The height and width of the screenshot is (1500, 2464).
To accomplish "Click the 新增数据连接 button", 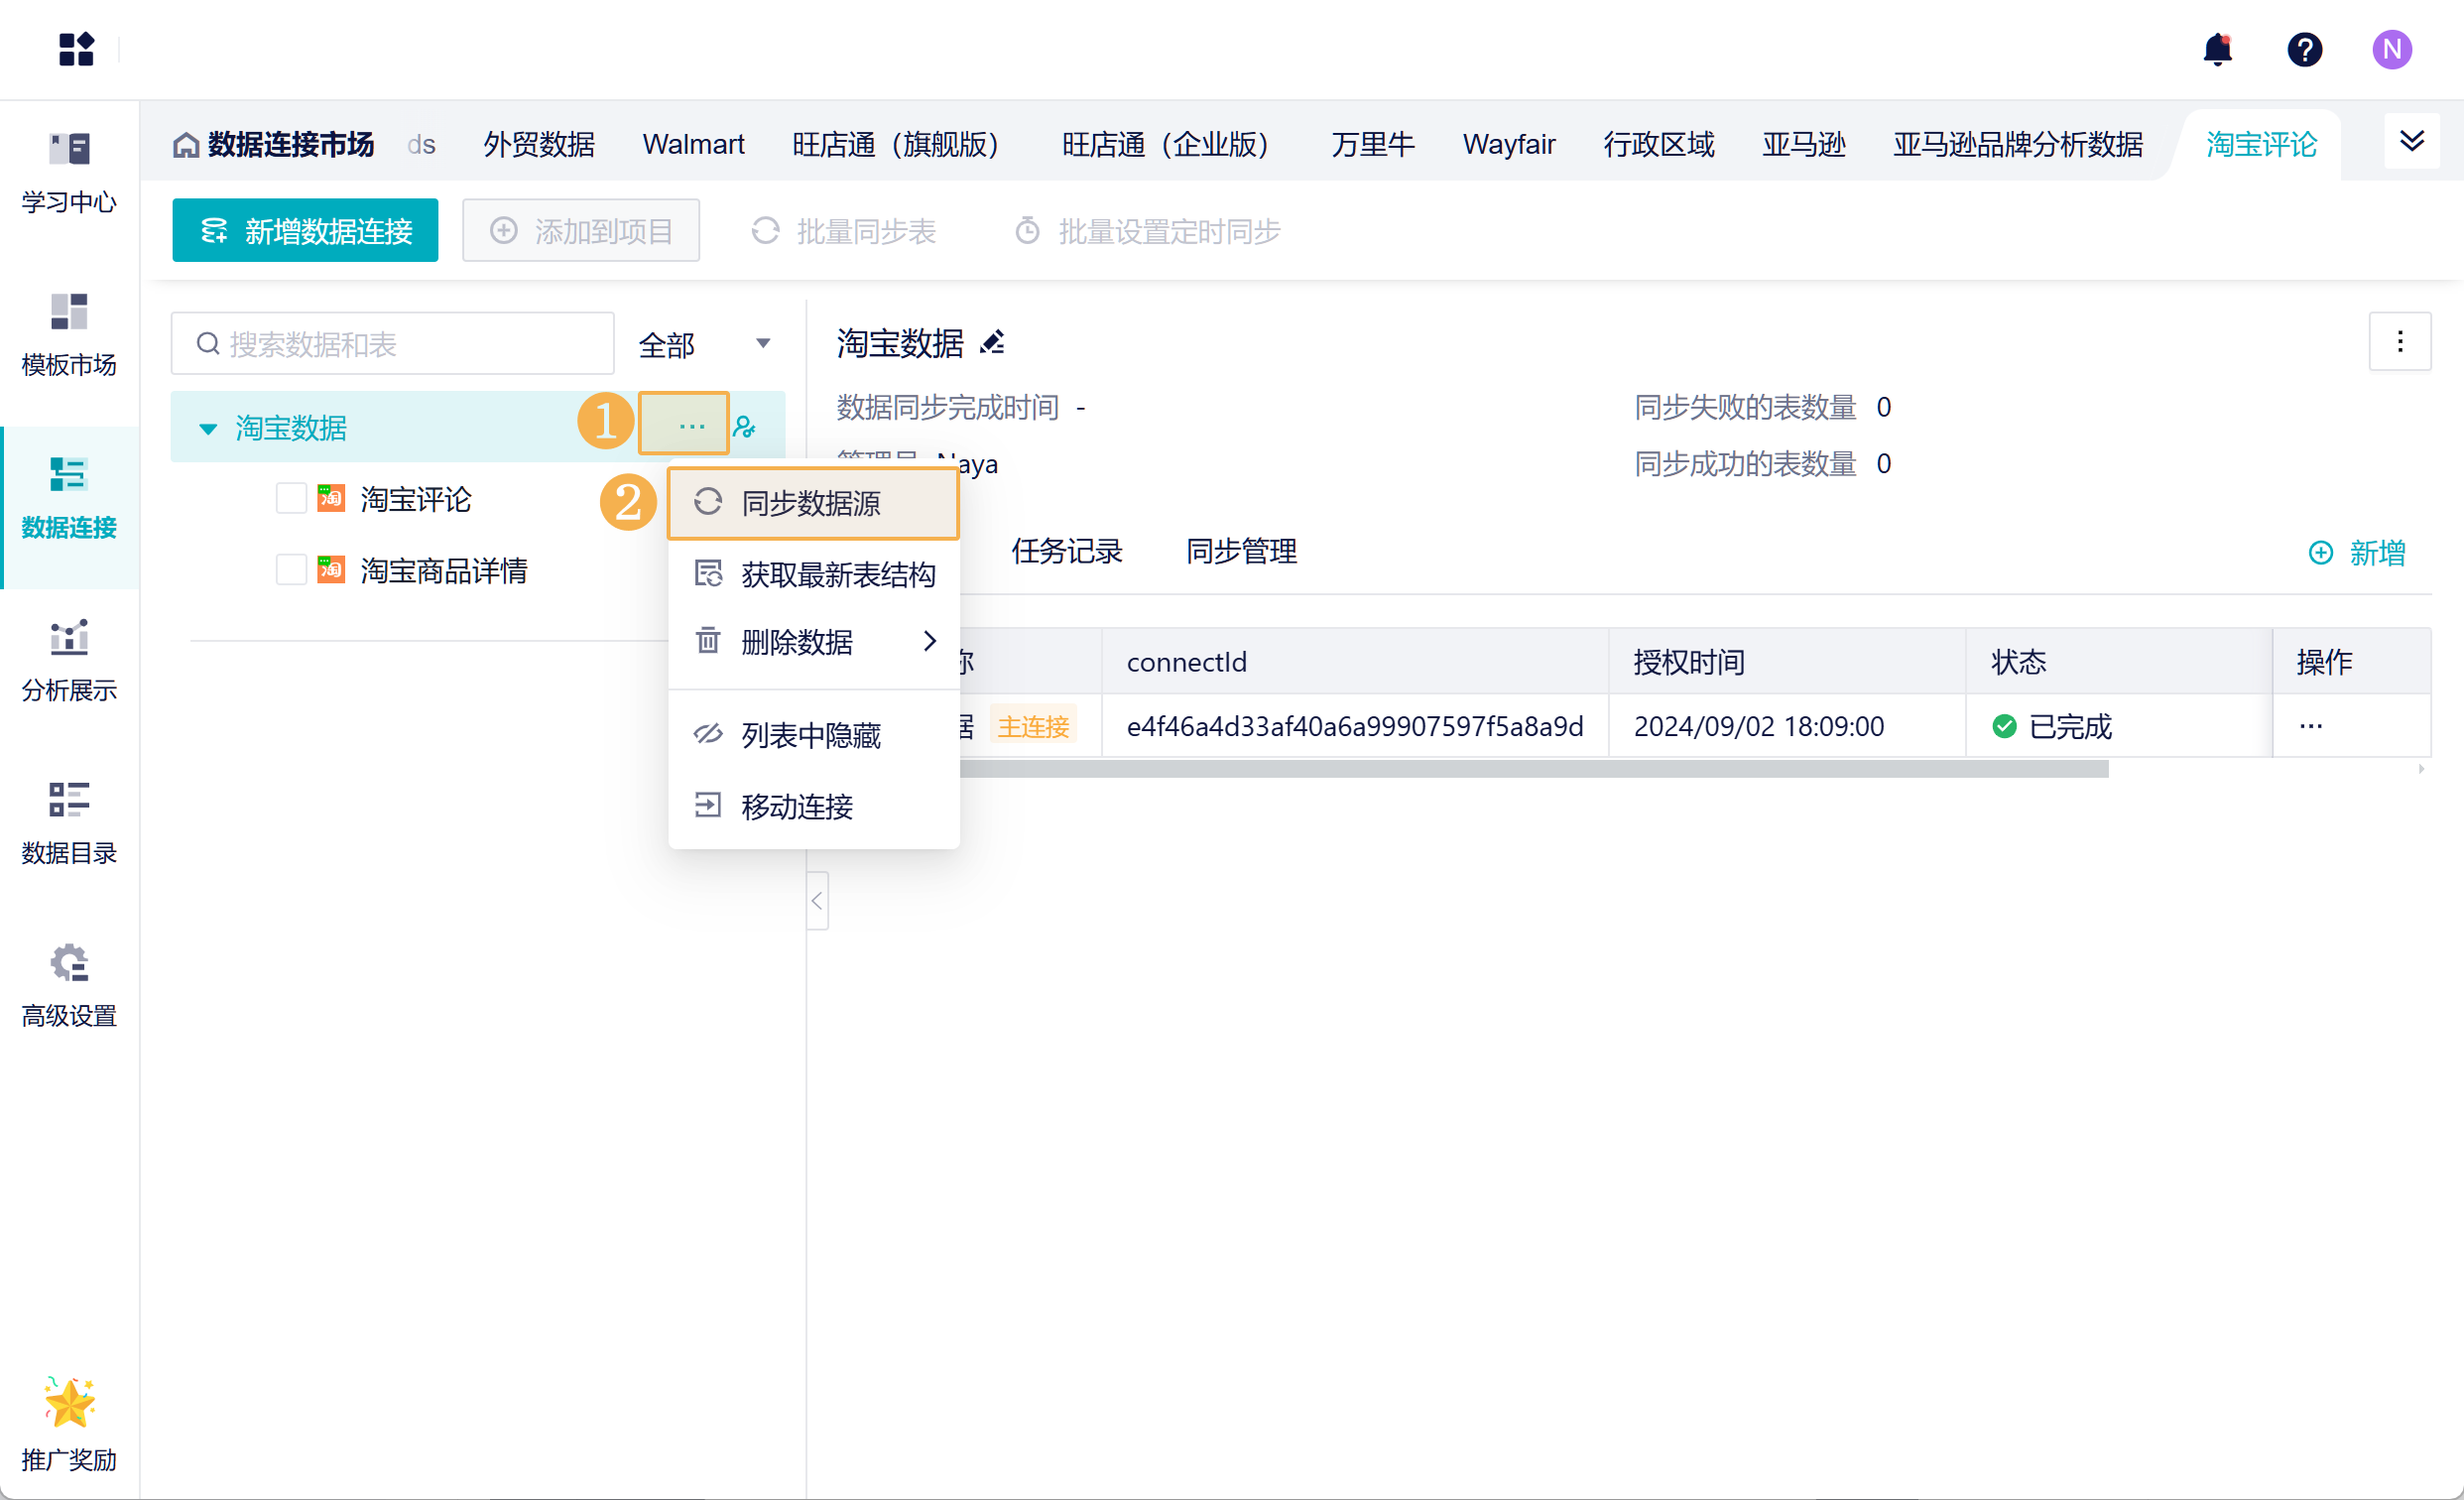I will click(x=305, y=231).
